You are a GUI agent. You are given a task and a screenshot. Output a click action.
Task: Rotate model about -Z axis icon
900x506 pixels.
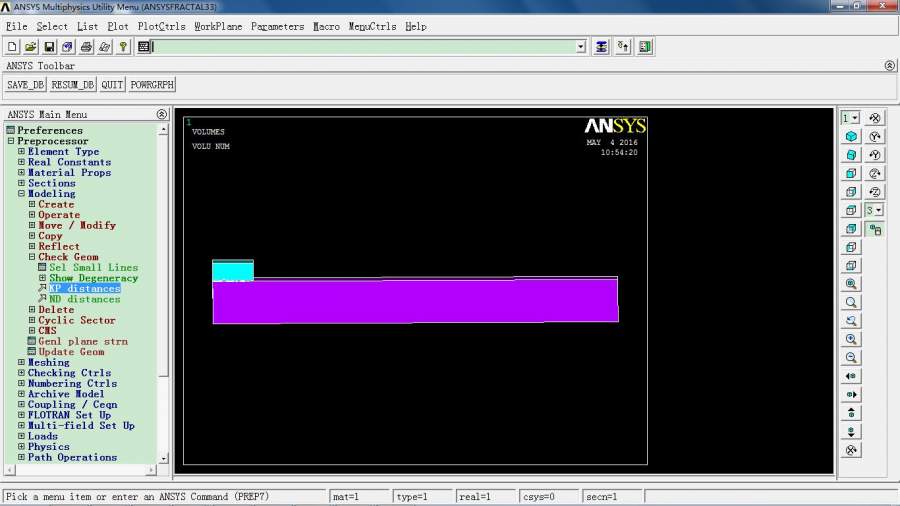tap(875, 192)
